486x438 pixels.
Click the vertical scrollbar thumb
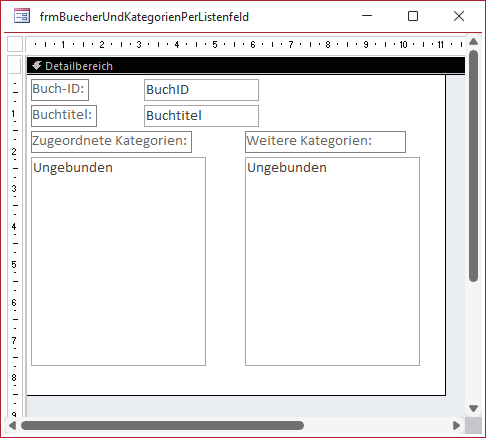tap(473, 166)
